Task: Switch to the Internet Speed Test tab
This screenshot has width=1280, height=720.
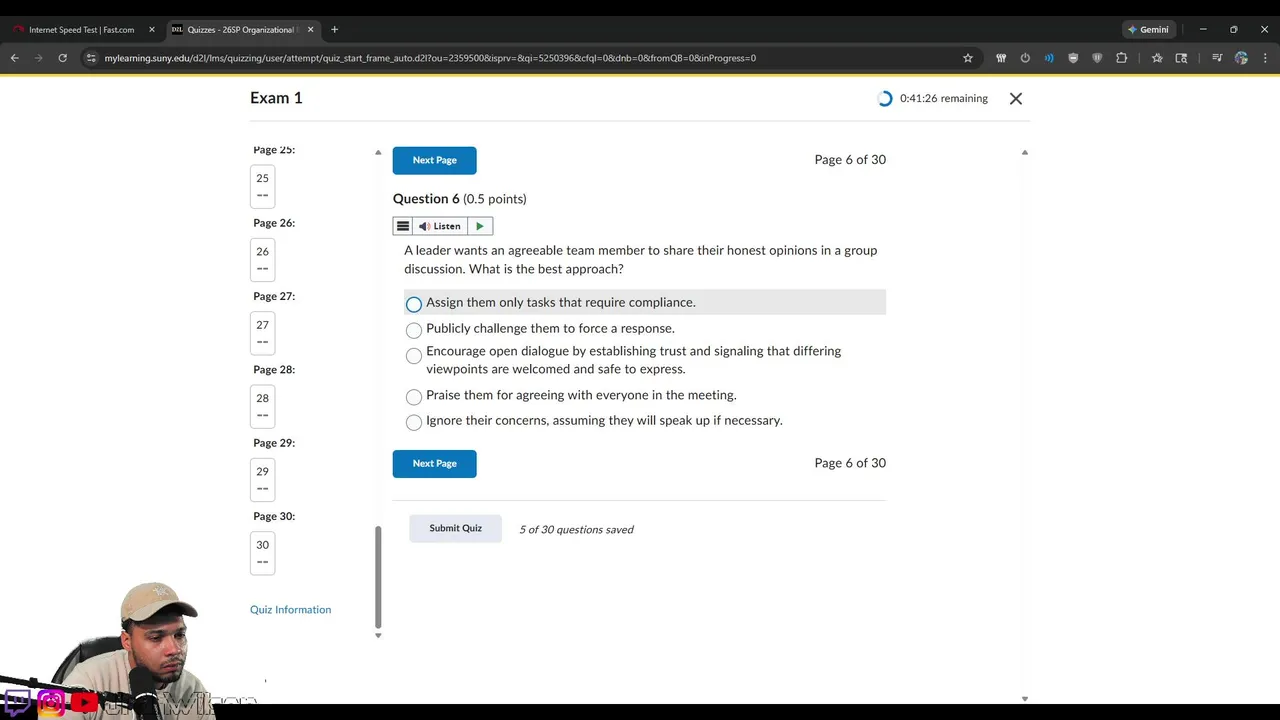Action: click(x=82, y=30)
